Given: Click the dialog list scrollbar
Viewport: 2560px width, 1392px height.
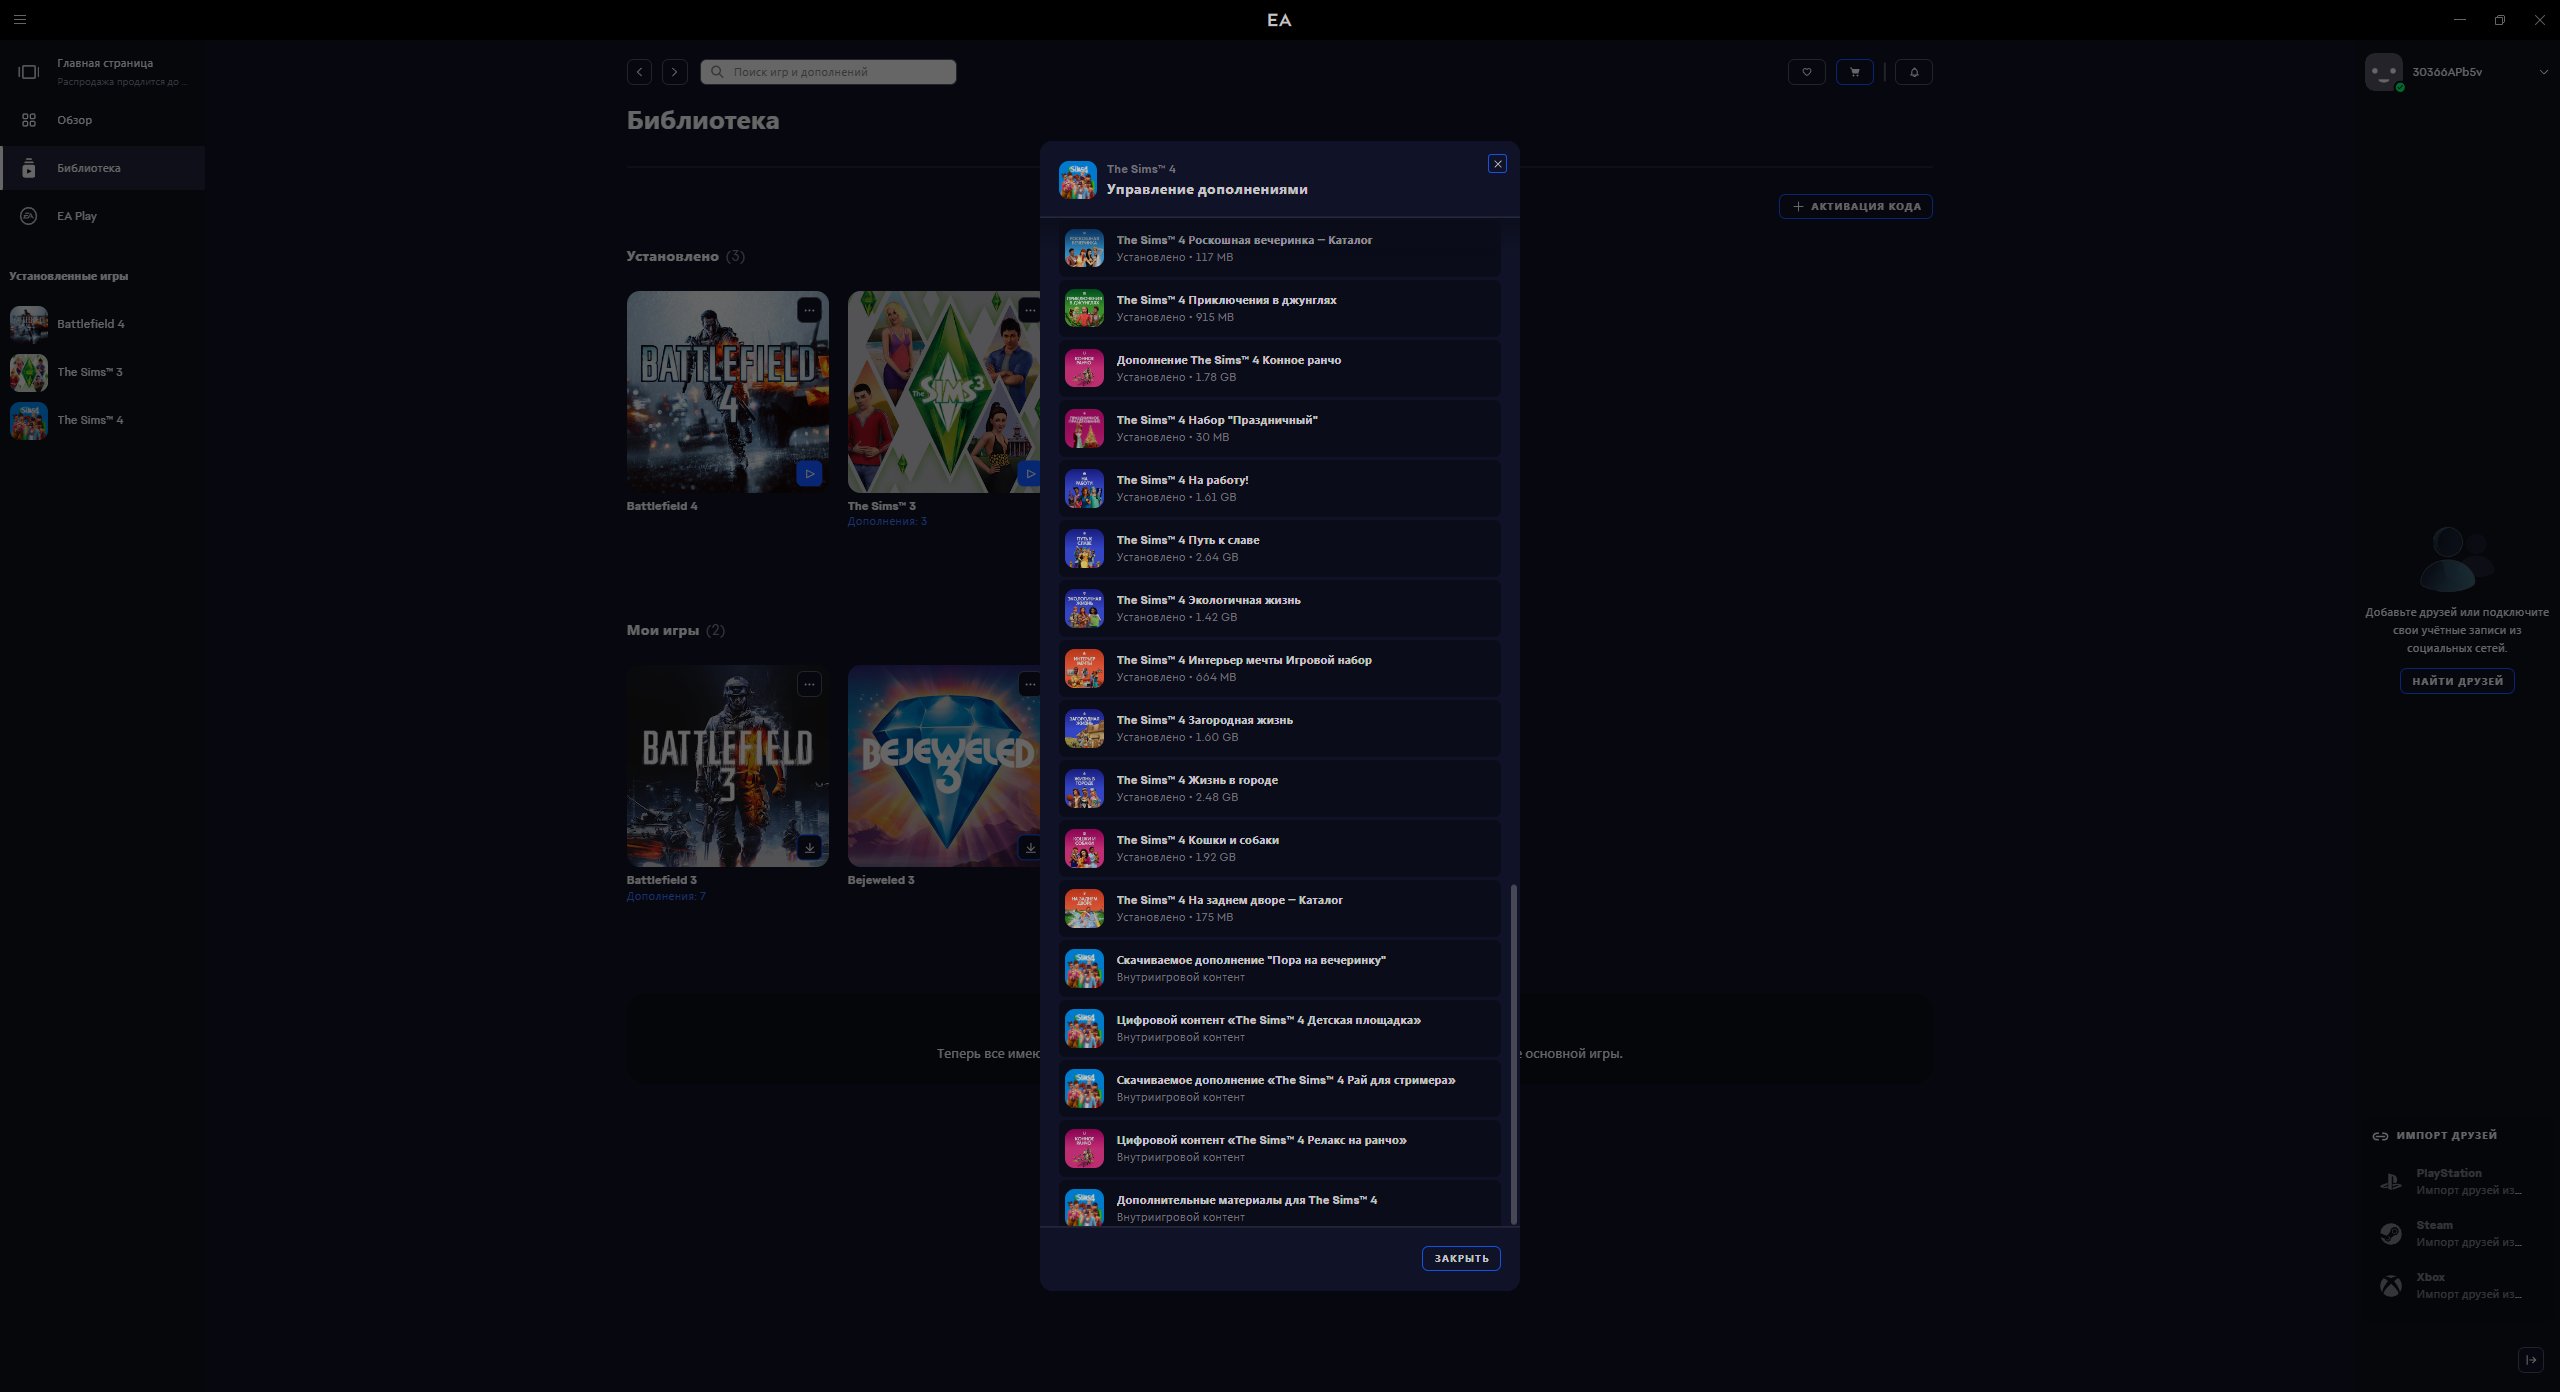Looking at the screenshot, I should tap(1514, 1053).
